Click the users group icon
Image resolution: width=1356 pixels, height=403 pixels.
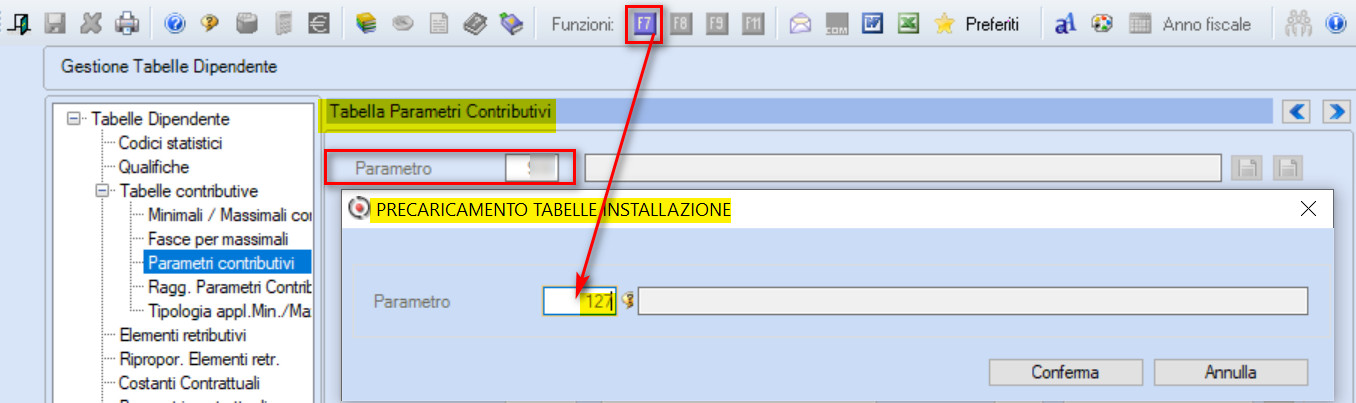1299,23
